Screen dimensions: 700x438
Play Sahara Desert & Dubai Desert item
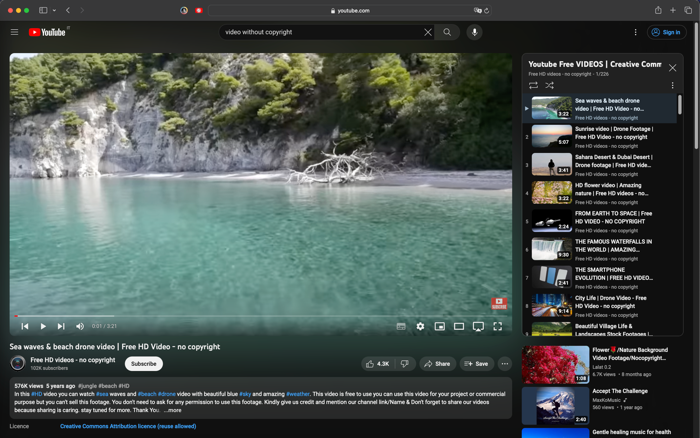point(600,165)
